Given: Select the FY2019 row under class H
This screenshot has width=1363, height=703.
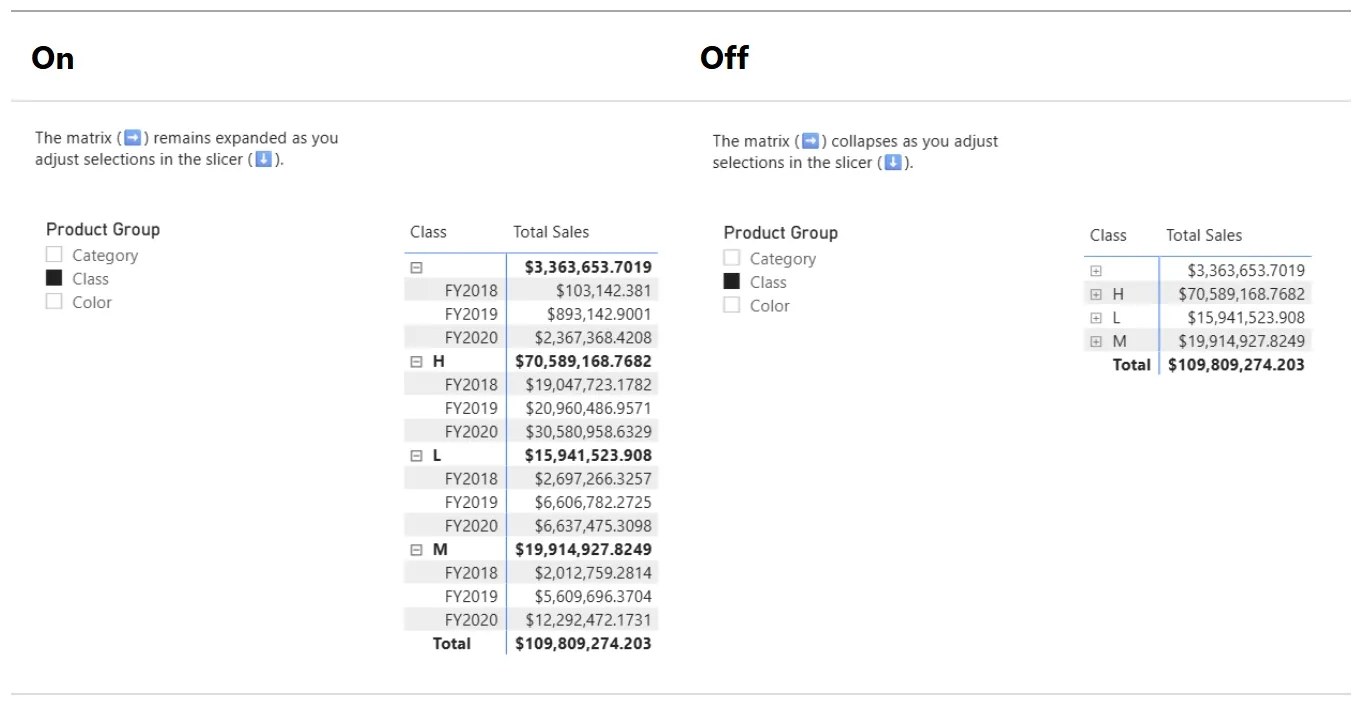Looking at the screenshot, I should (471, 408).
